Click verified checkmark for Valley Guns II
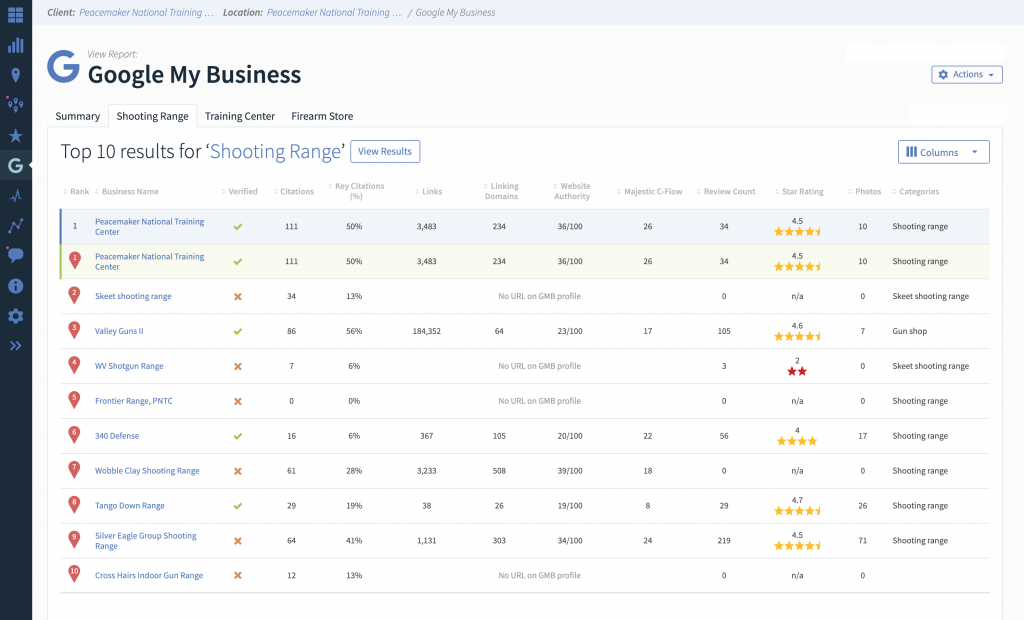1024x620 pixels. 238,331
